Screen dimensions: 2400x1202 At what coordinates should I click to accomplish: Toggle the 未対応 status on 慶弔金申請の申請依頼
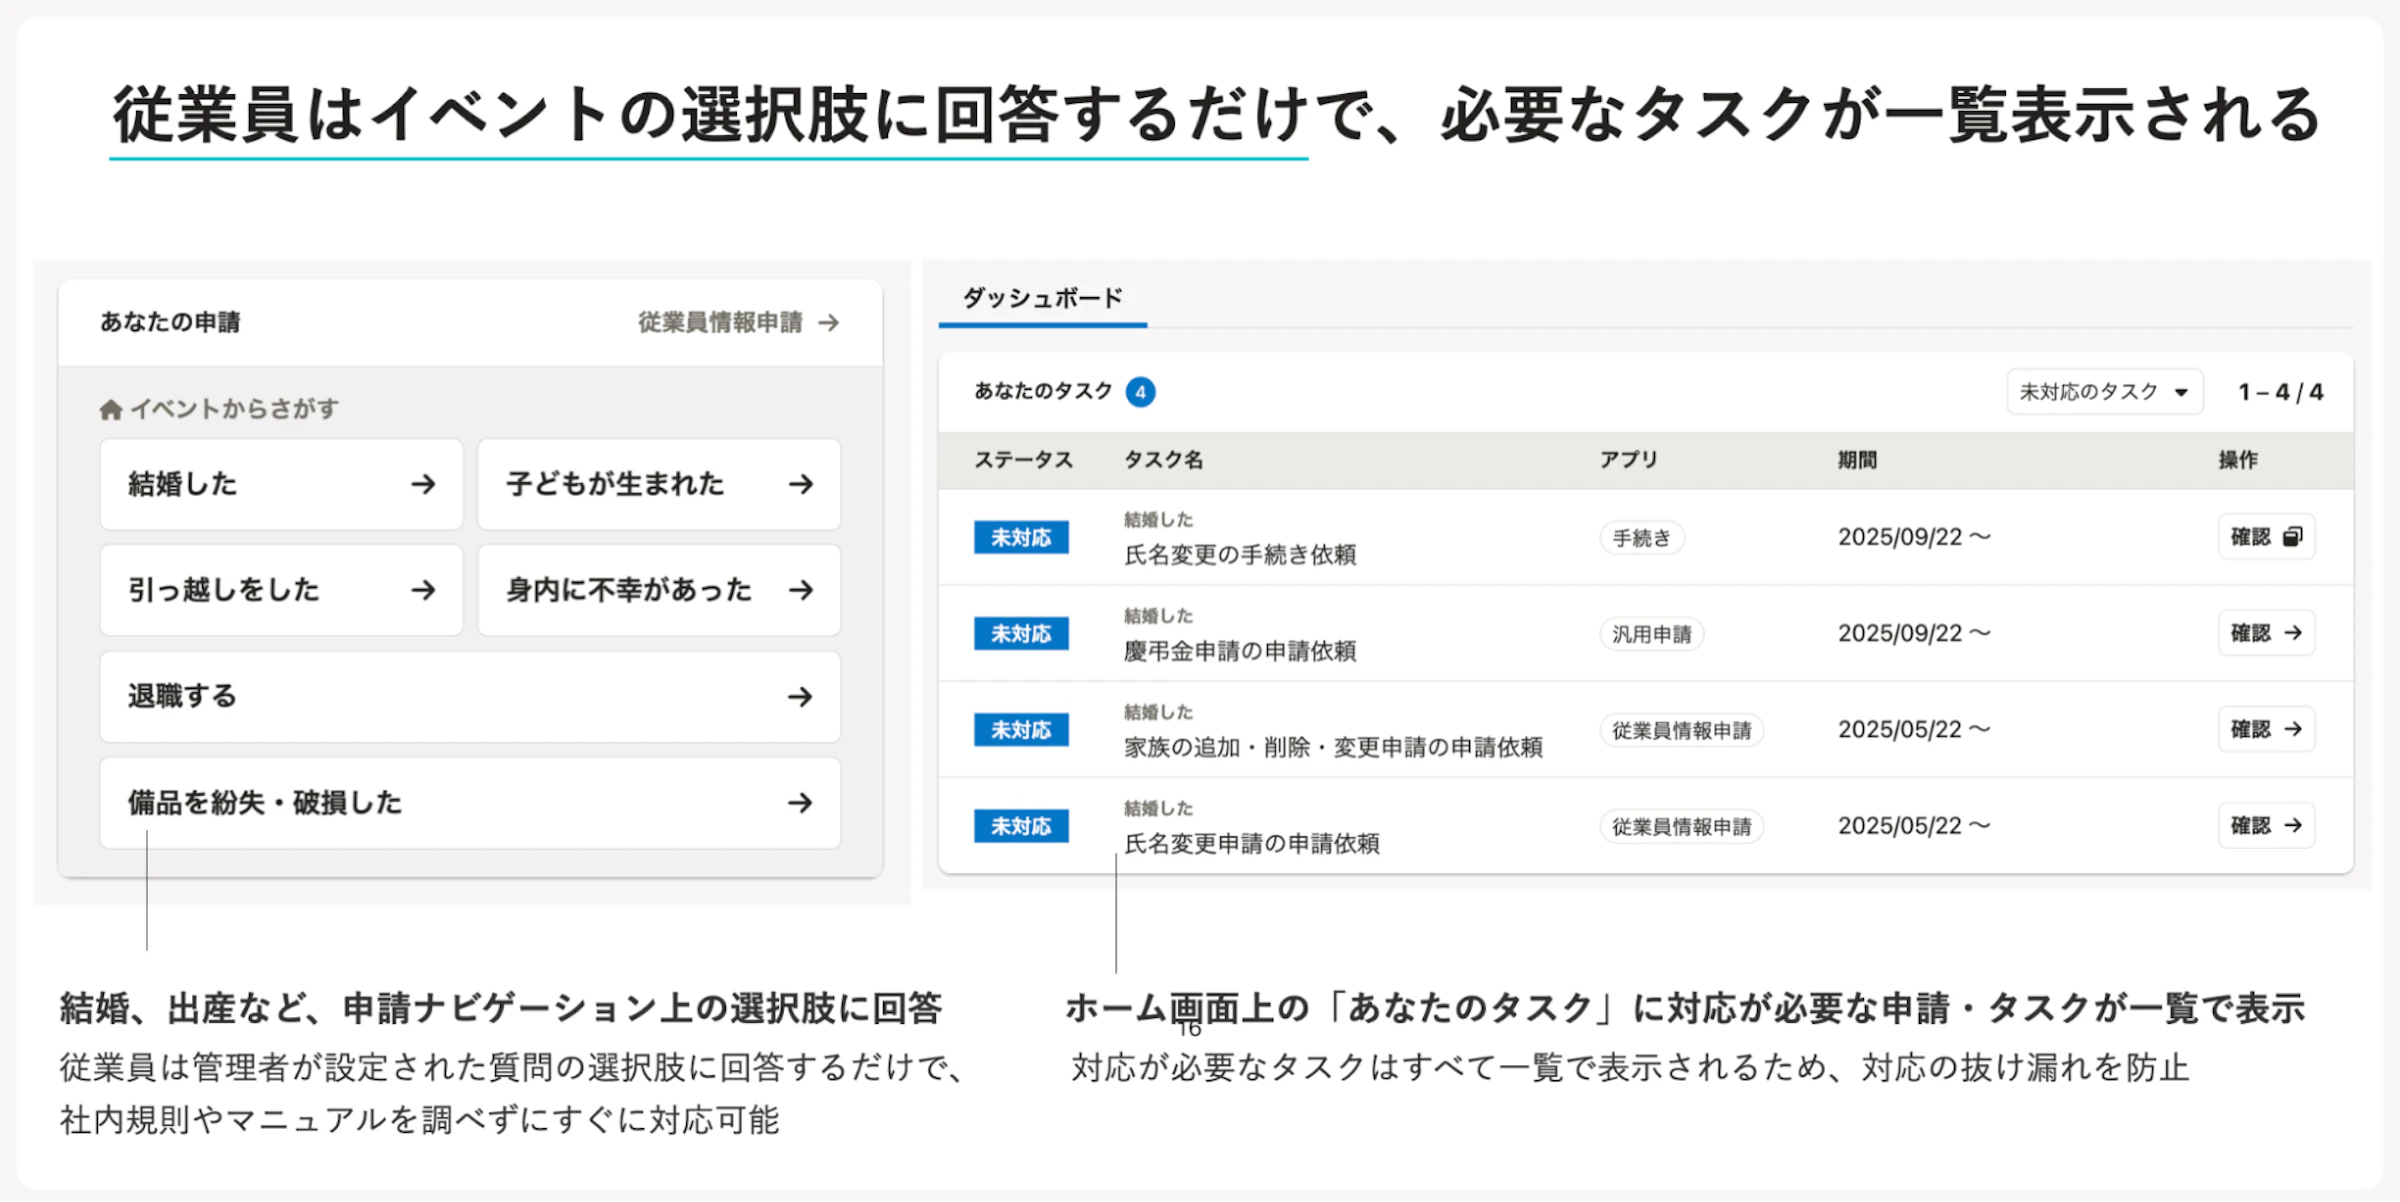(1020, 633)
